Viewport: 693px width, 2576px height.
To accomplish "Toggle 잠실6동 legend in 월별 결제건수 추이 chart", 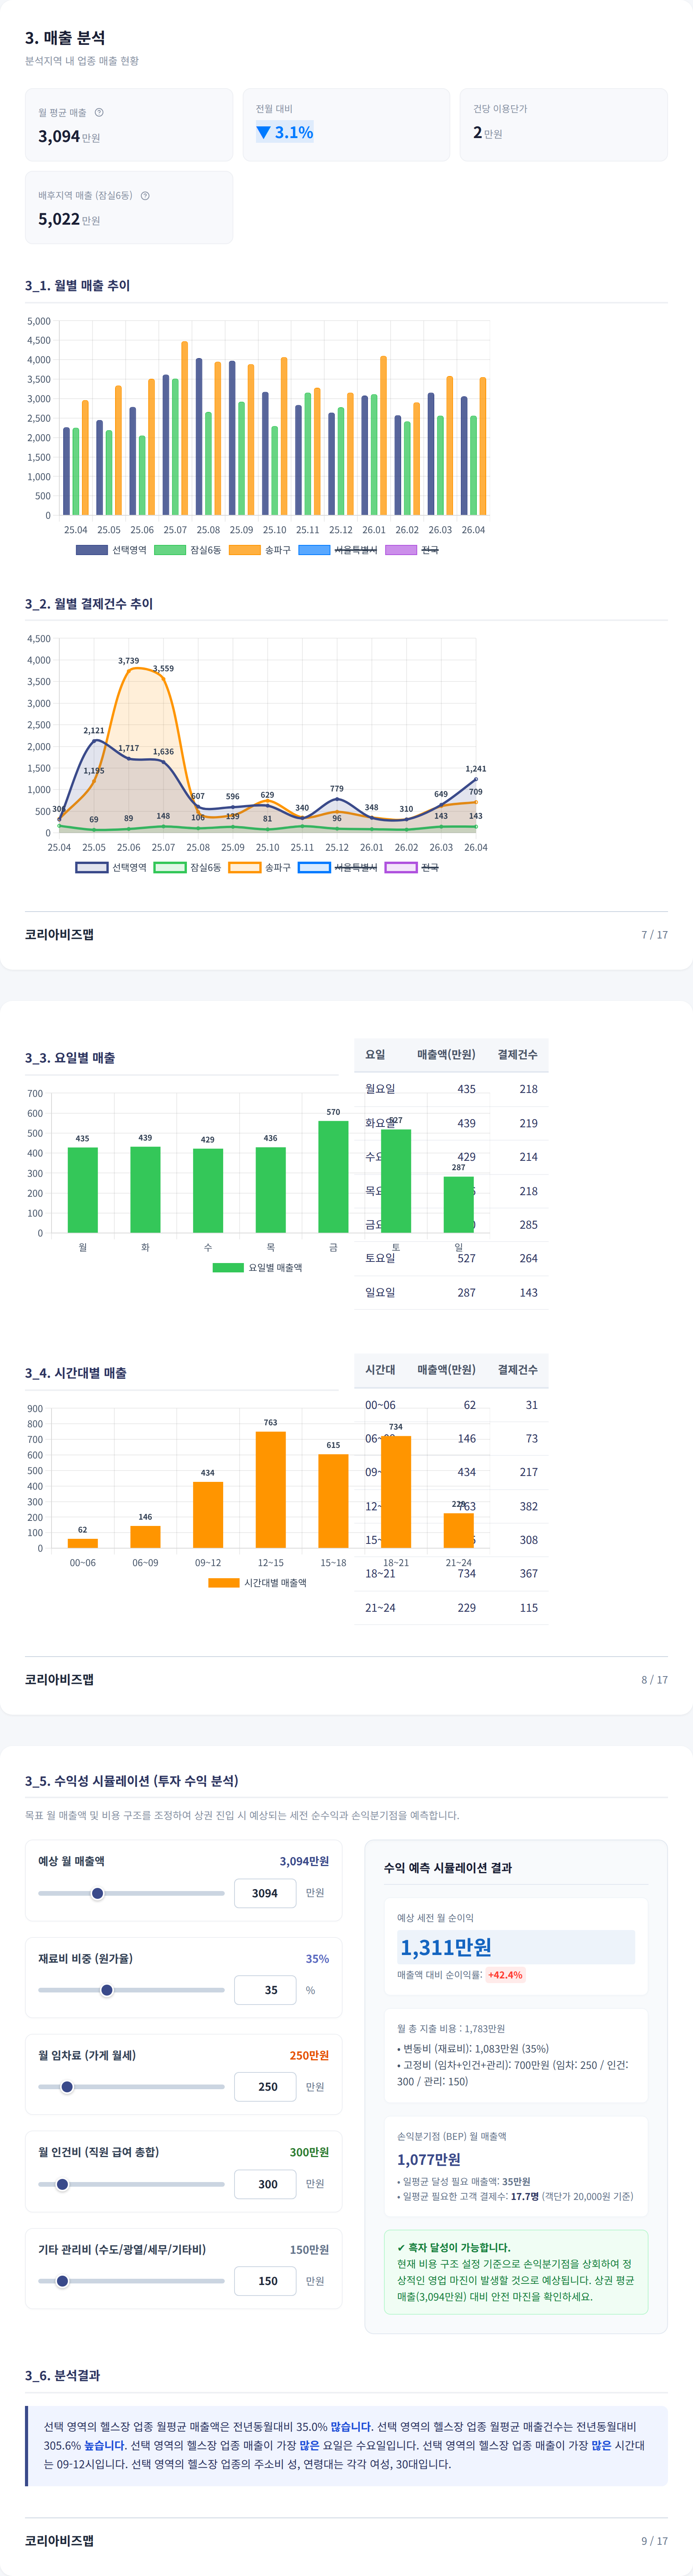I will click(188, 867).
